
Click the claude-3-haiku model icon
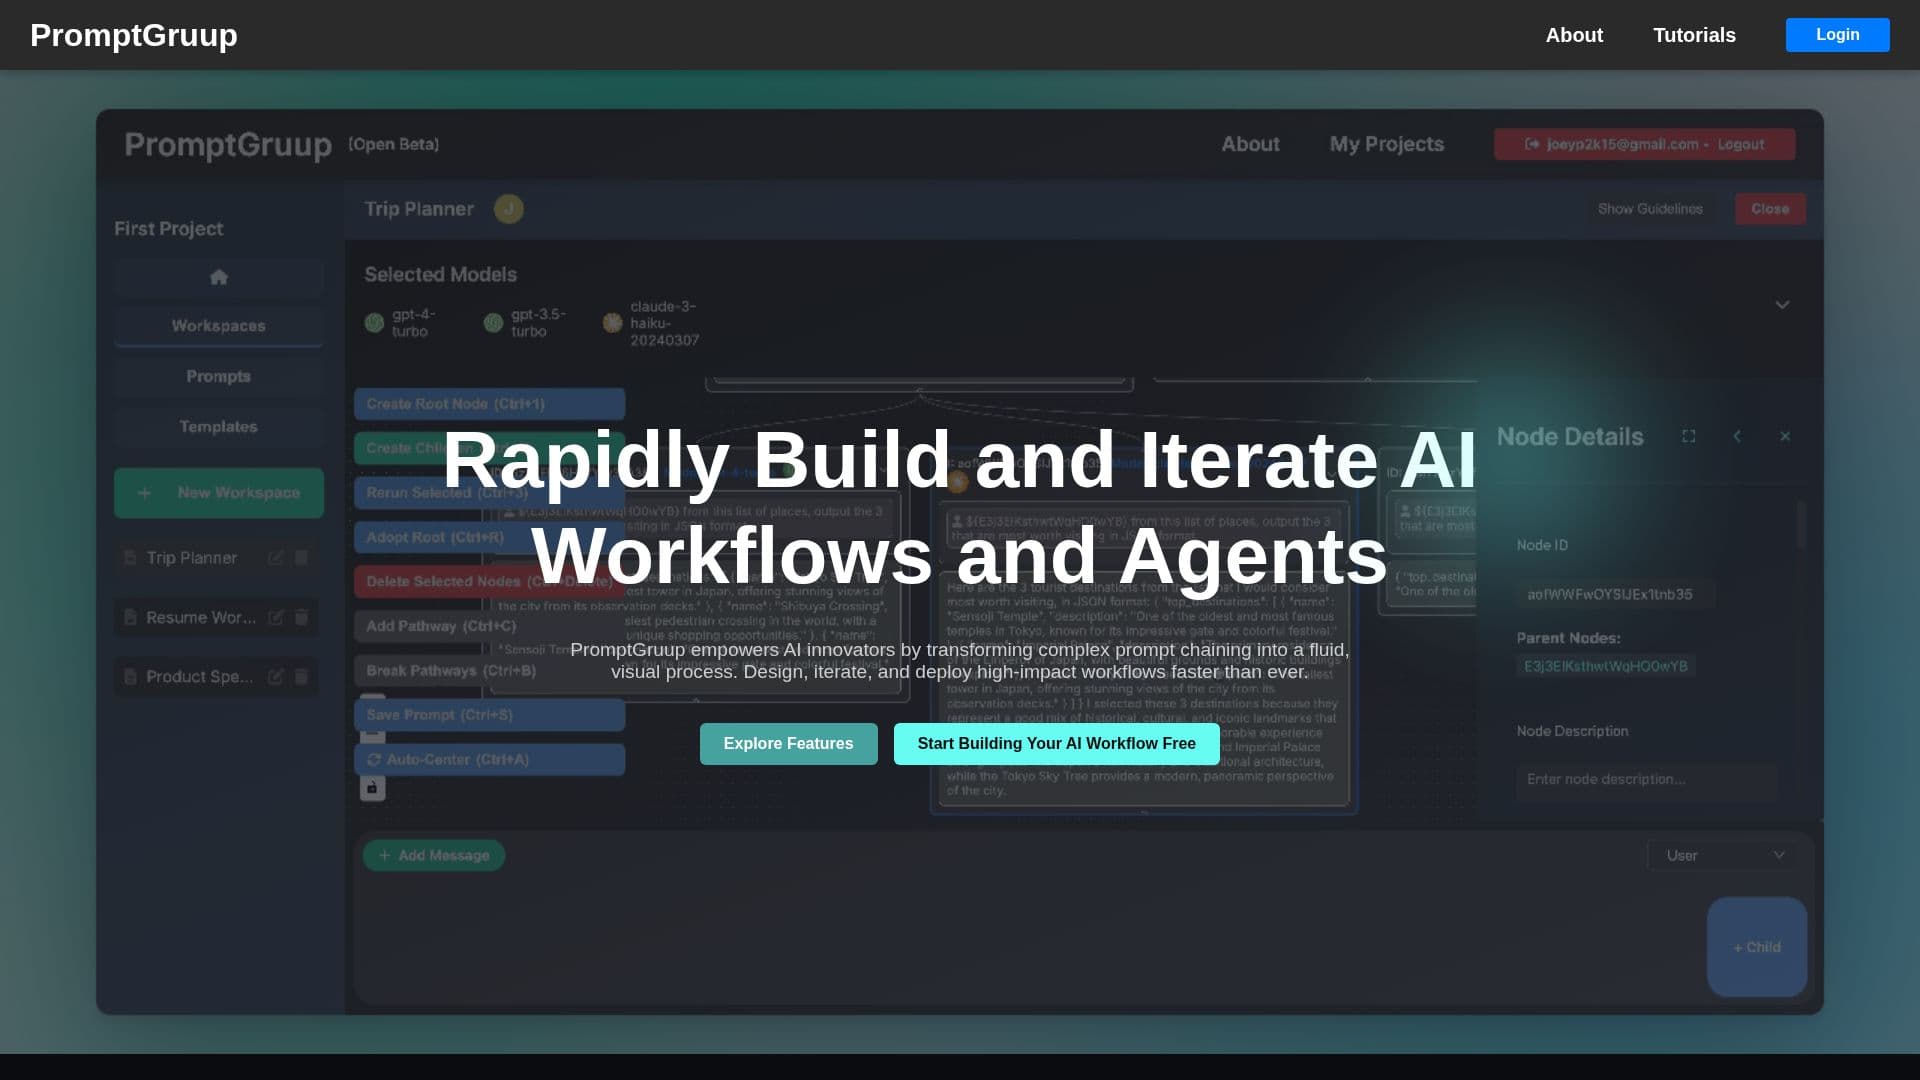[612, 323]
